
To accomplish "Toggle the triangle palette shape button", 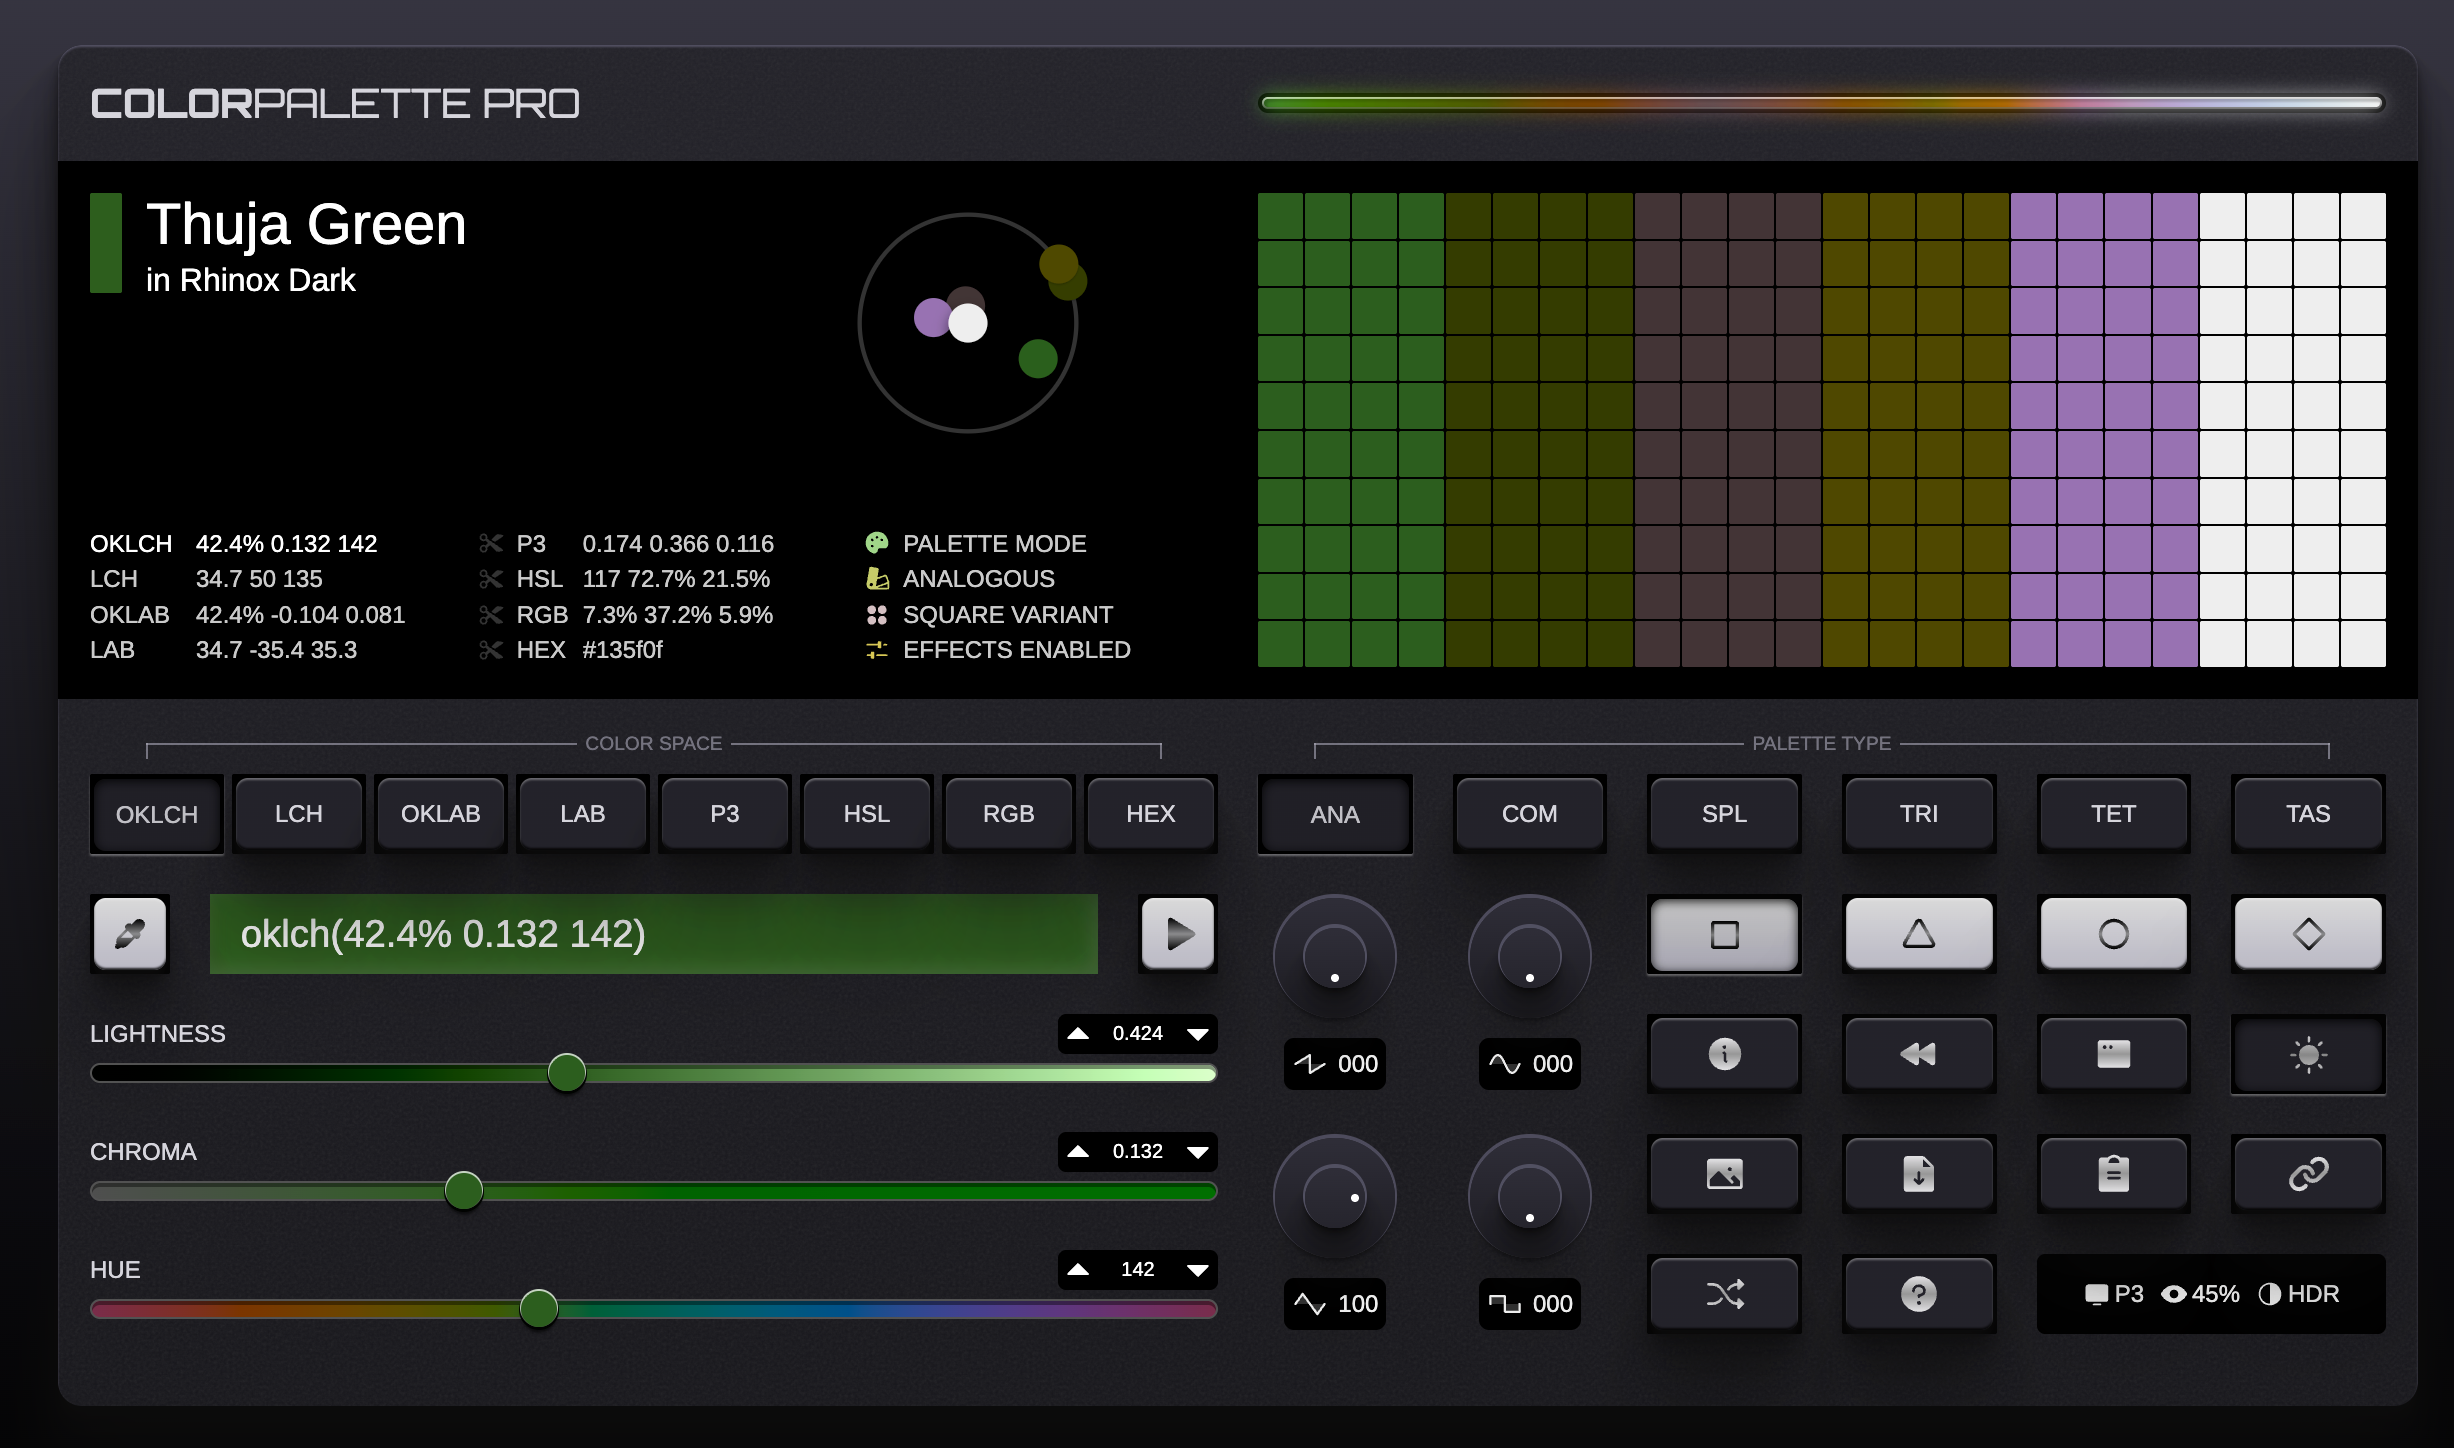I will pyautogui.click(x=1918, y=934).
